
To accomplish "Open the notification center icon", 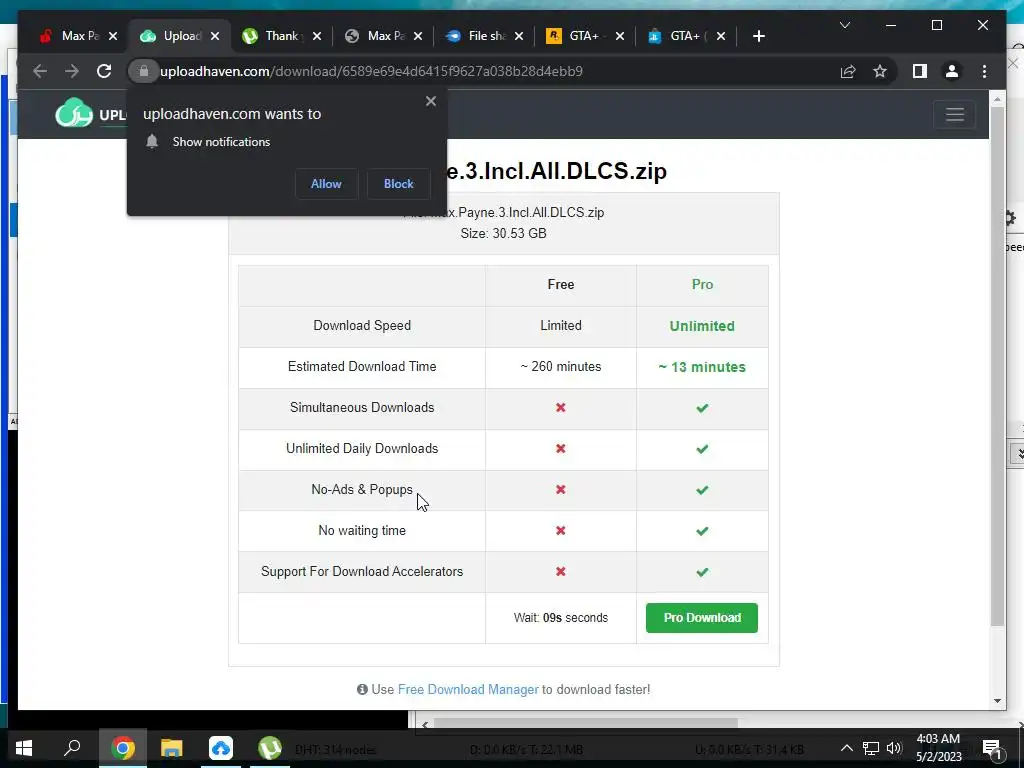I will click(992, 748).
